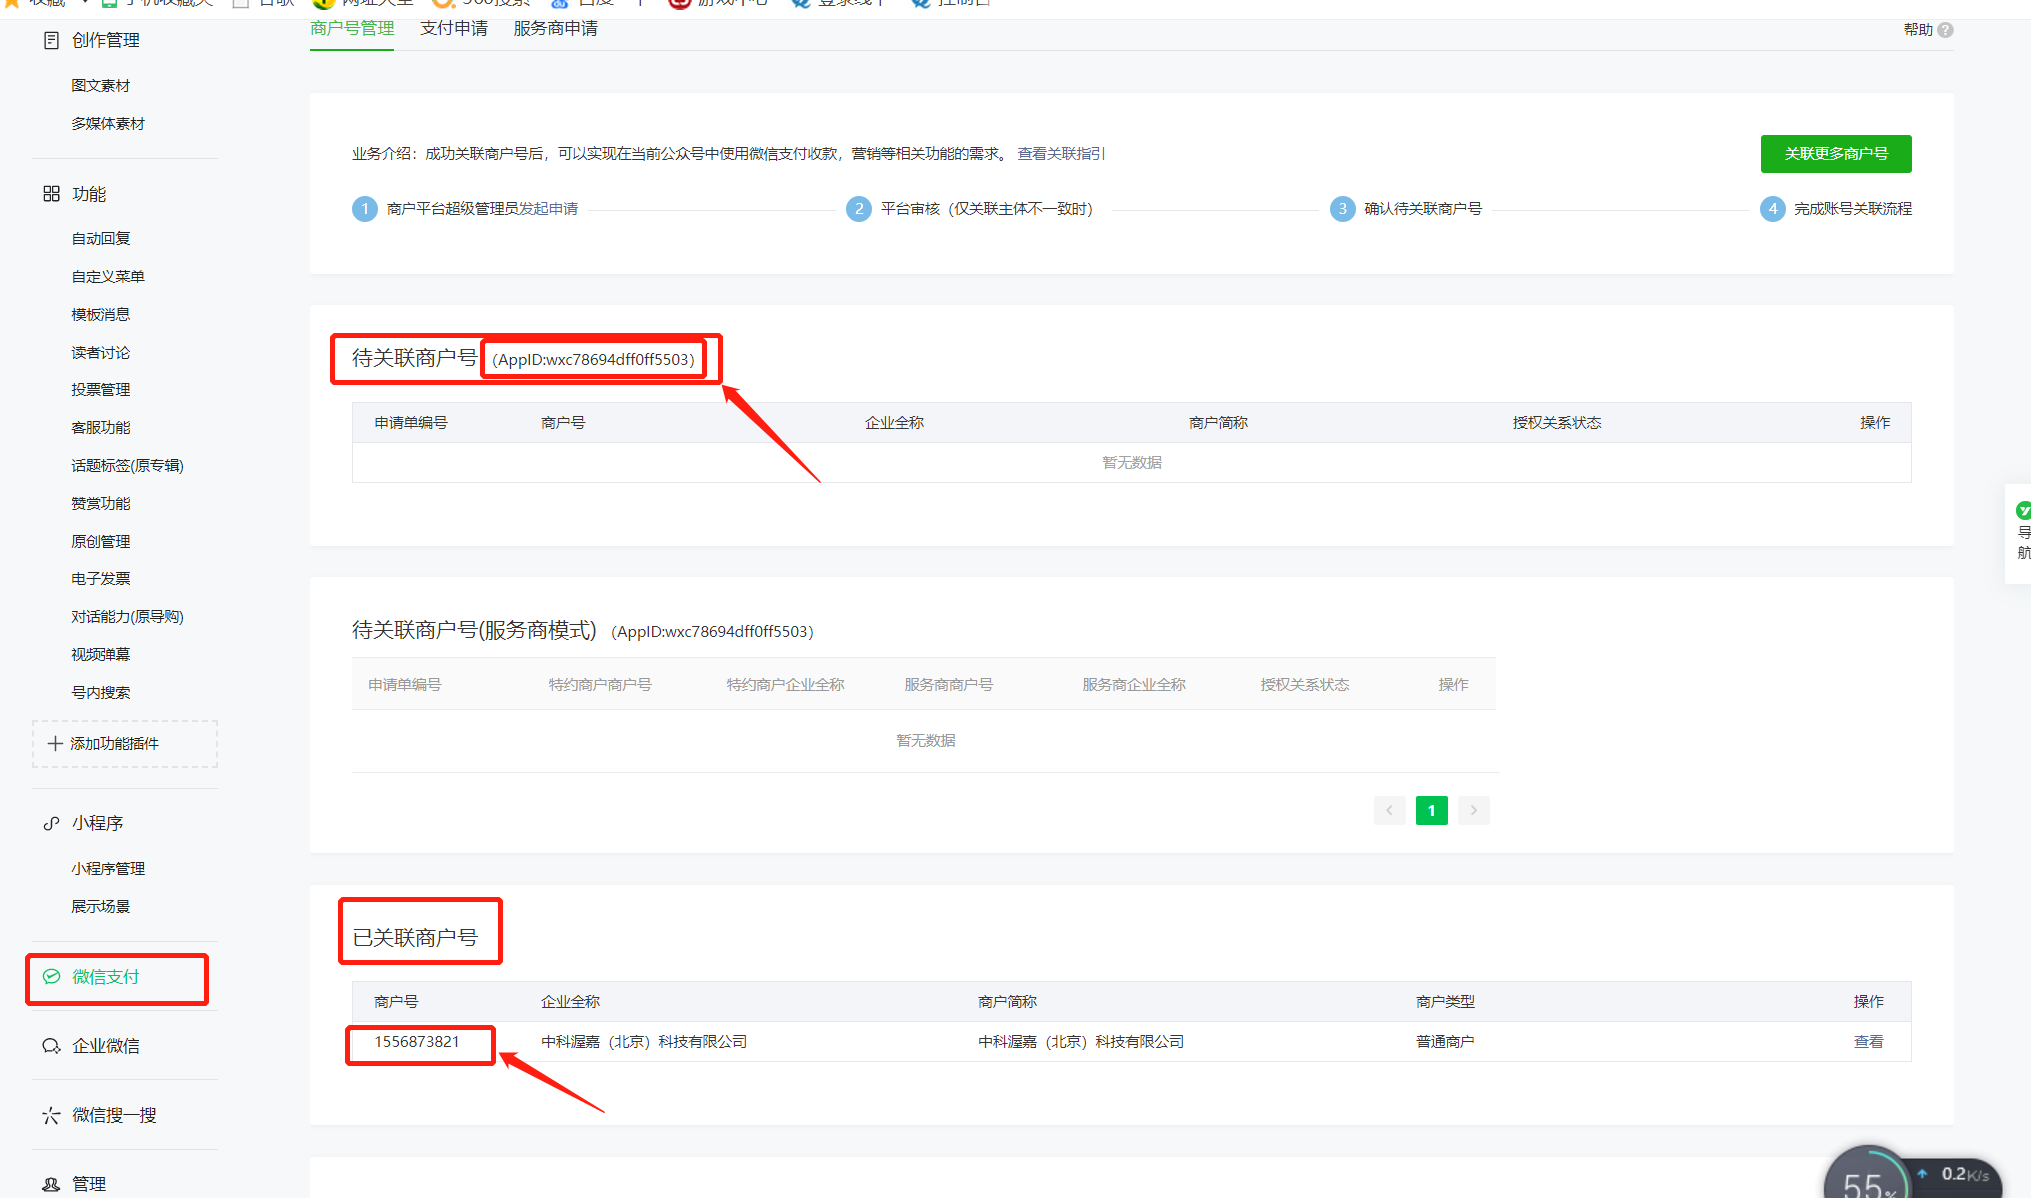
Task: Click the plus icon for 添加功能插件
Action: [x=55, y=744]
